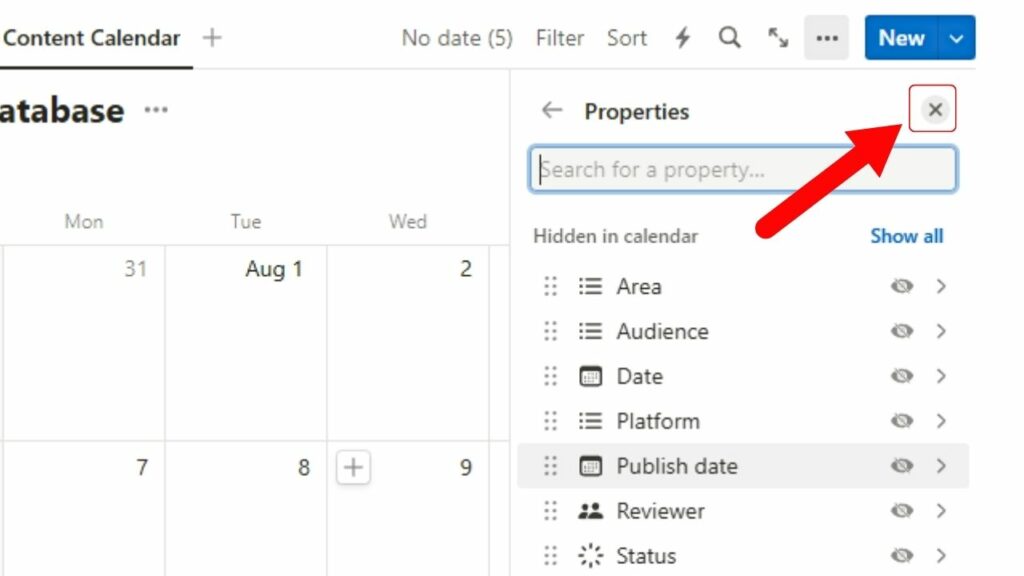Expand settings for the Date property
1024x576 pixels.
[942, 376]
